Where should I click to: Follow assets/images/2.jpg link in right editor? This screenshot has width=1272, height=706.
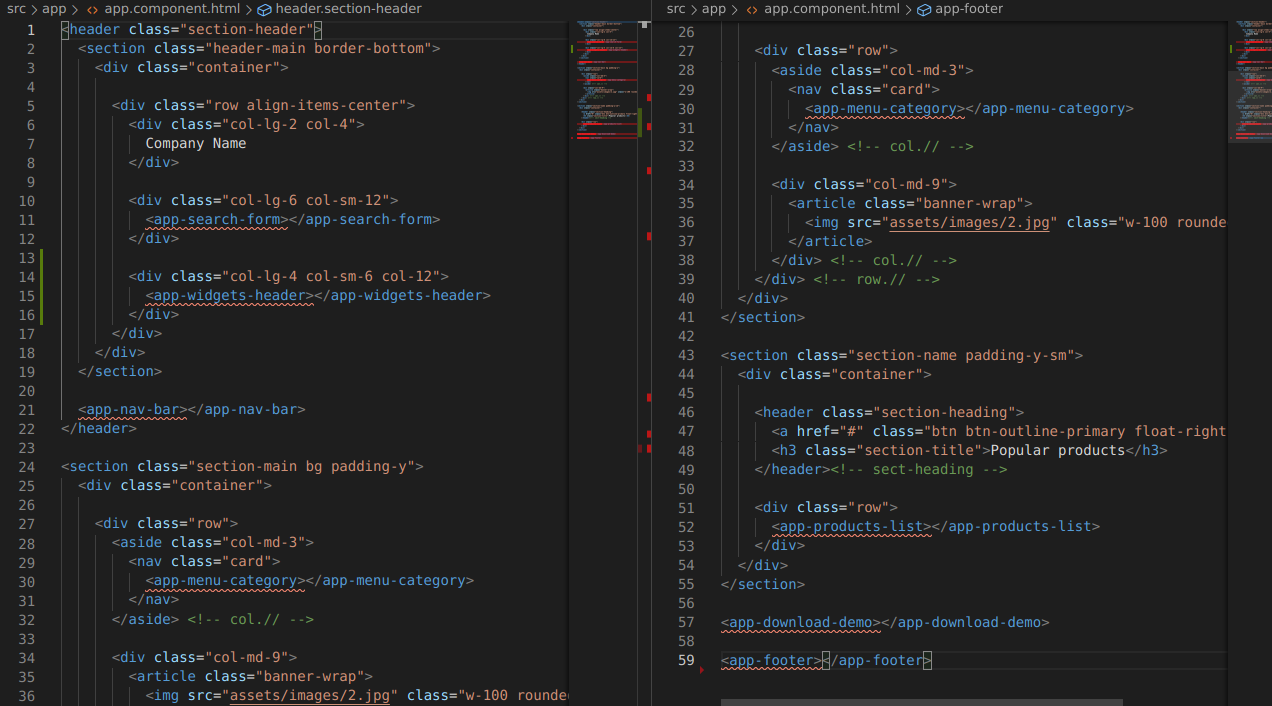click(x=969, y=222)
